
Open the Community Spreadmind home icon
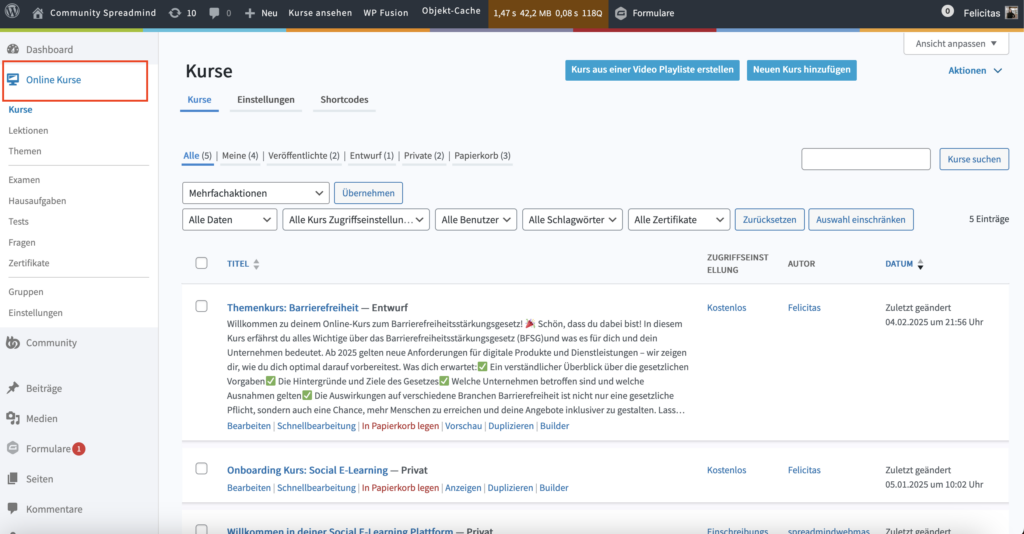pos(38,14)
